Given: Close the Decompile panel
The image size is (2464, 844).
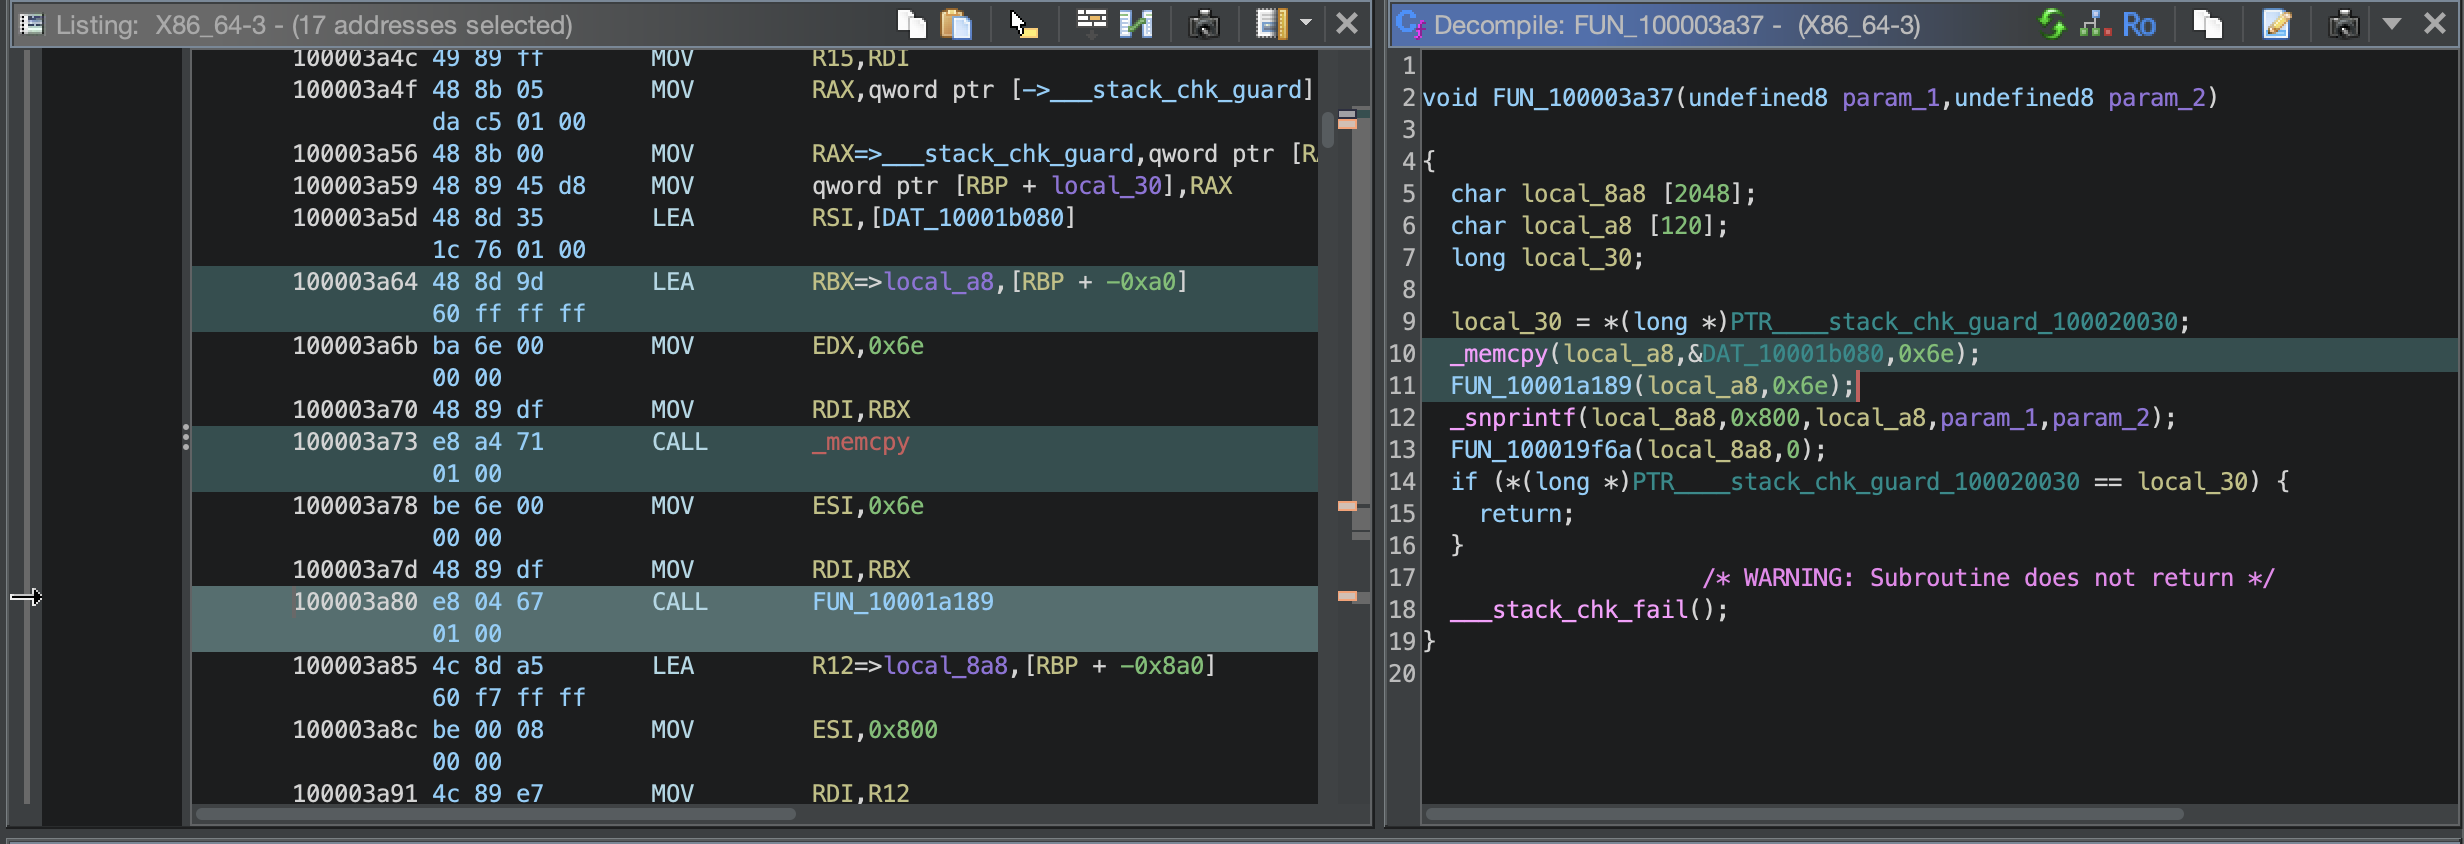Looking at the screenshot, I should point(2435,23).
